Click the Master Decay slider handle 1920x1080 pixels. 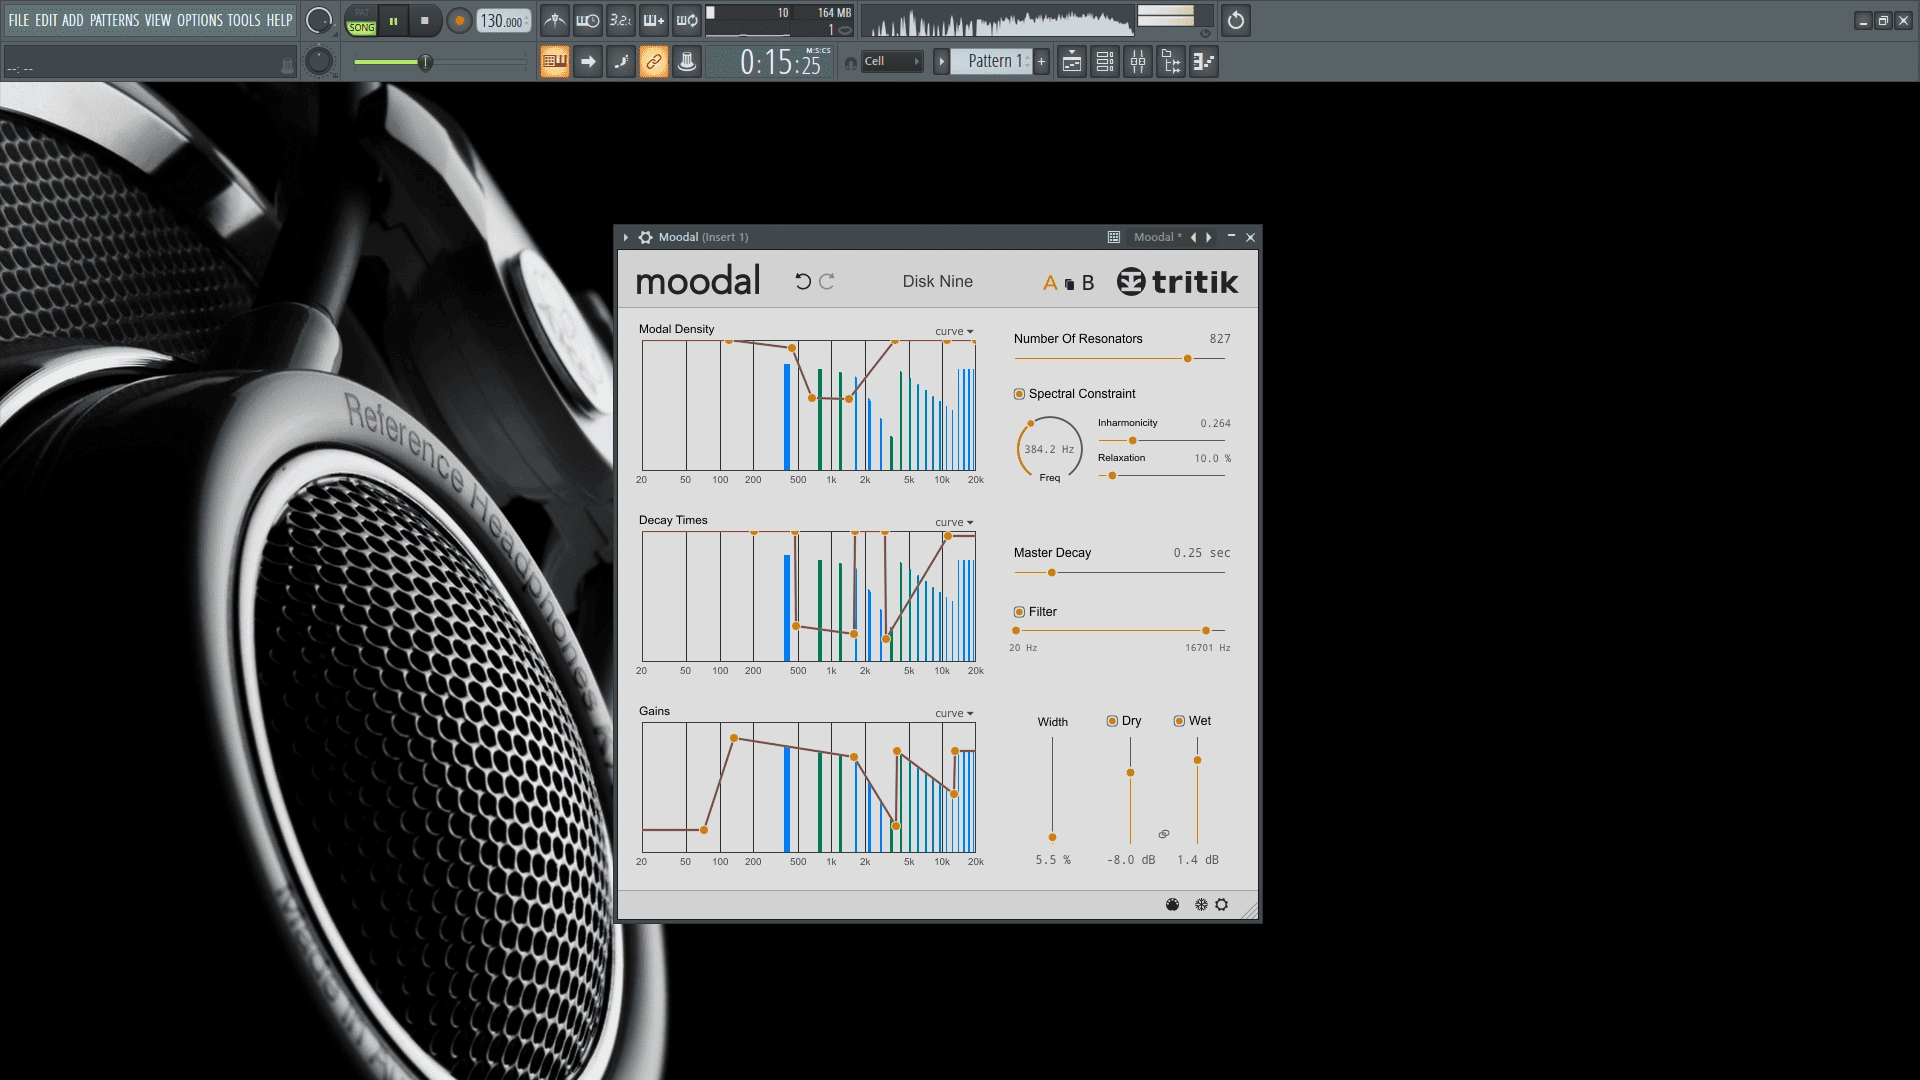pyautogui.click(x=1051, y=573)
